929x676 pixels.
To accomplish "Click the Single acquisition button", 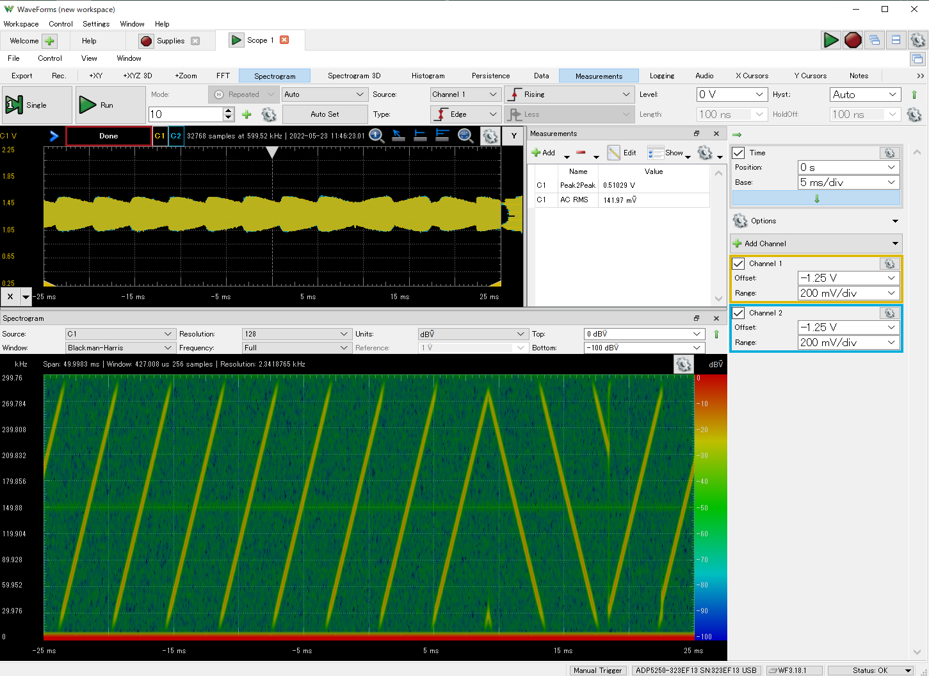I will (37, 105).
